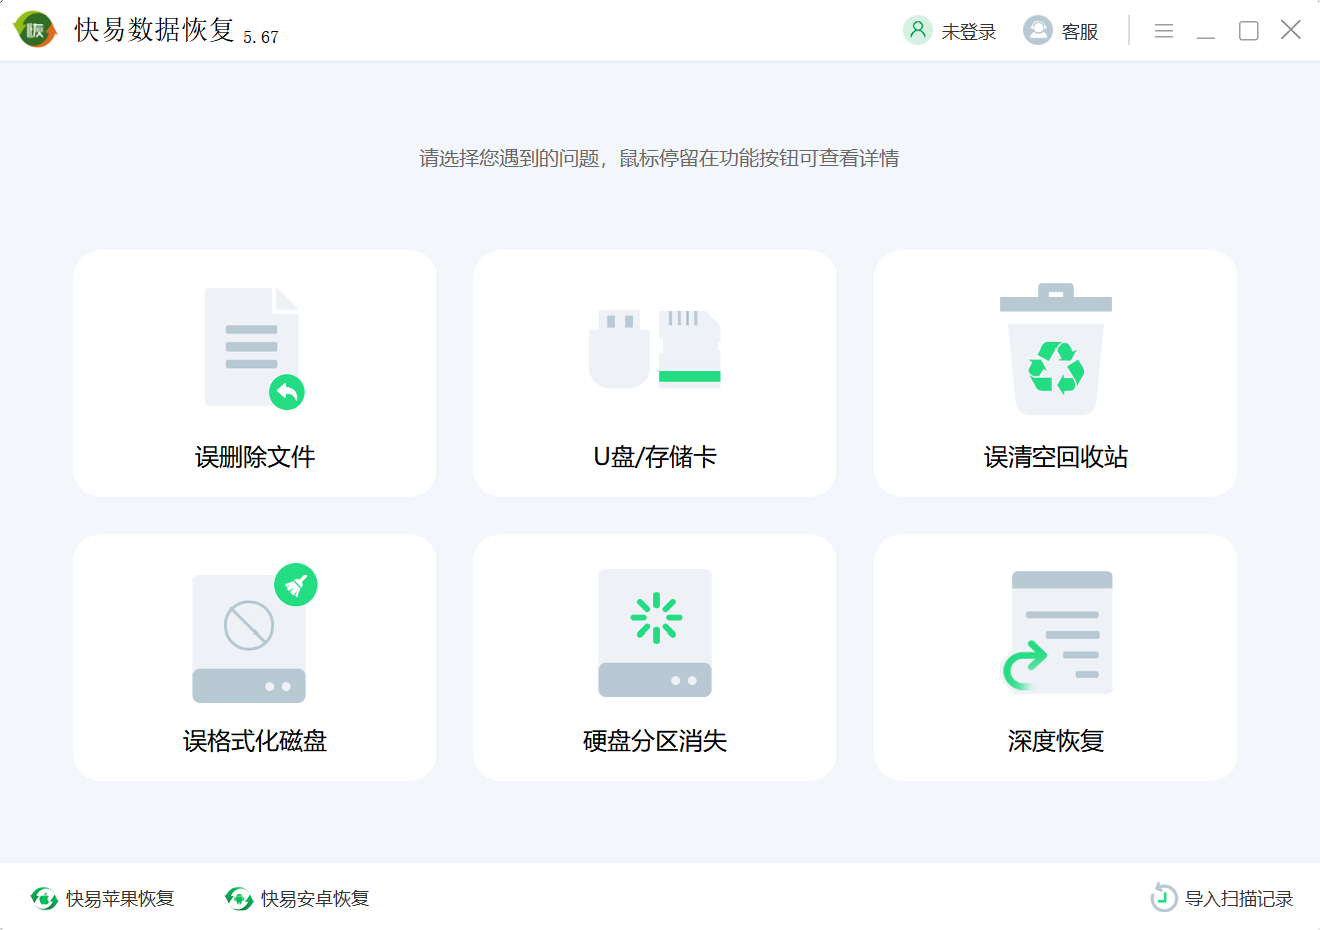Choose the 误删除文件 label

[254, 457]
